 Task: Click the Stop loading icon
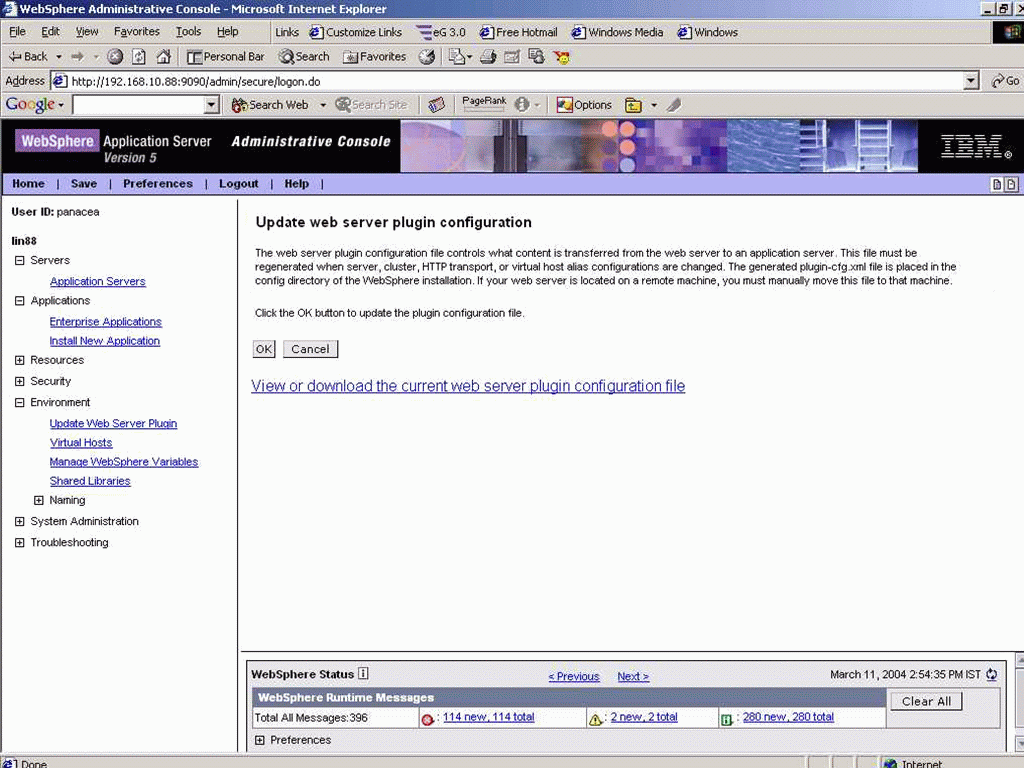(x=115, y=57)
